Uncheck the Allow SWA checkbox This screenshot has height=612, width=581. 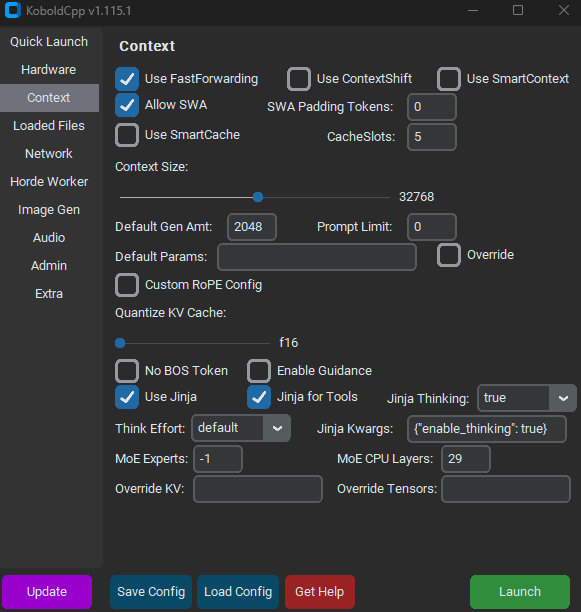127,105
